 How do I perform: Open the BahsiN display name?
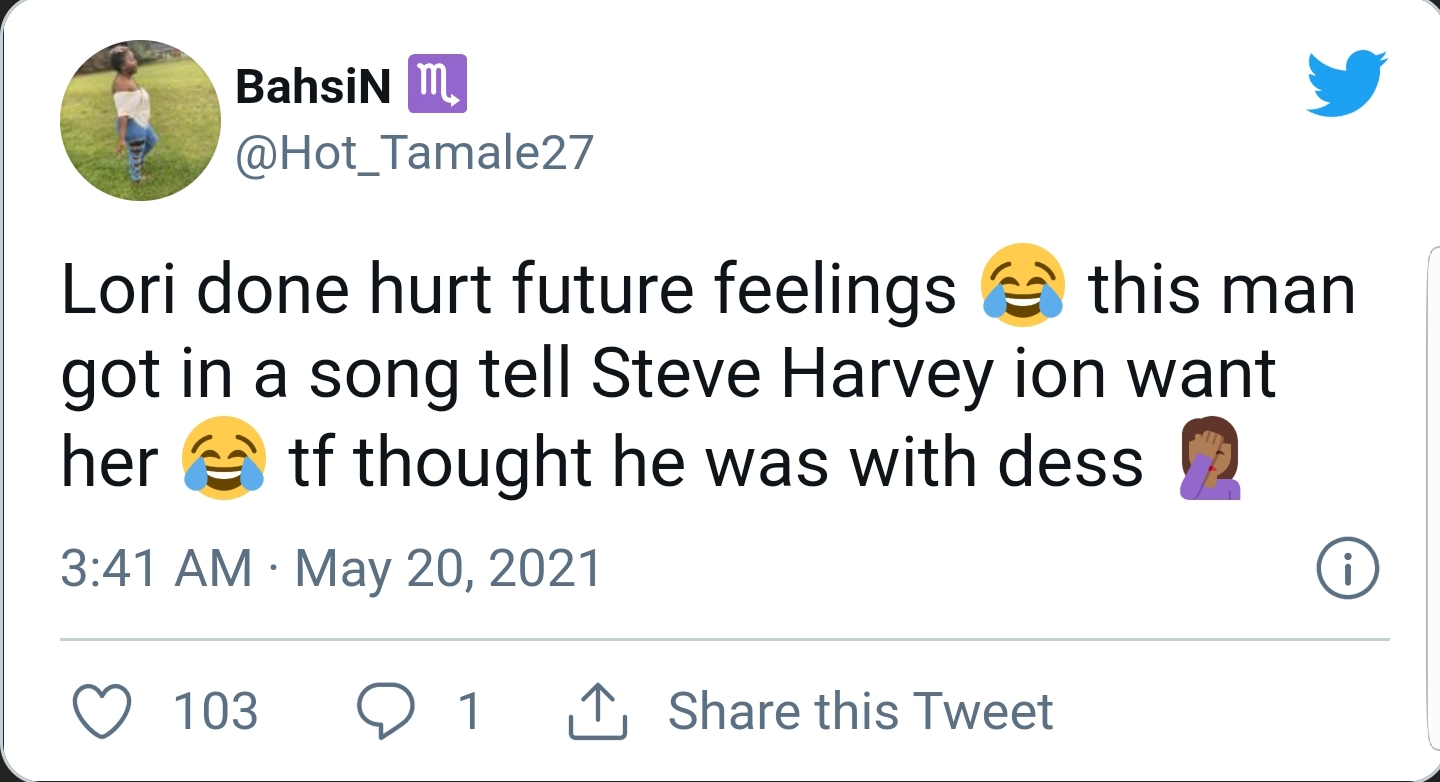(x=313, y=89)
